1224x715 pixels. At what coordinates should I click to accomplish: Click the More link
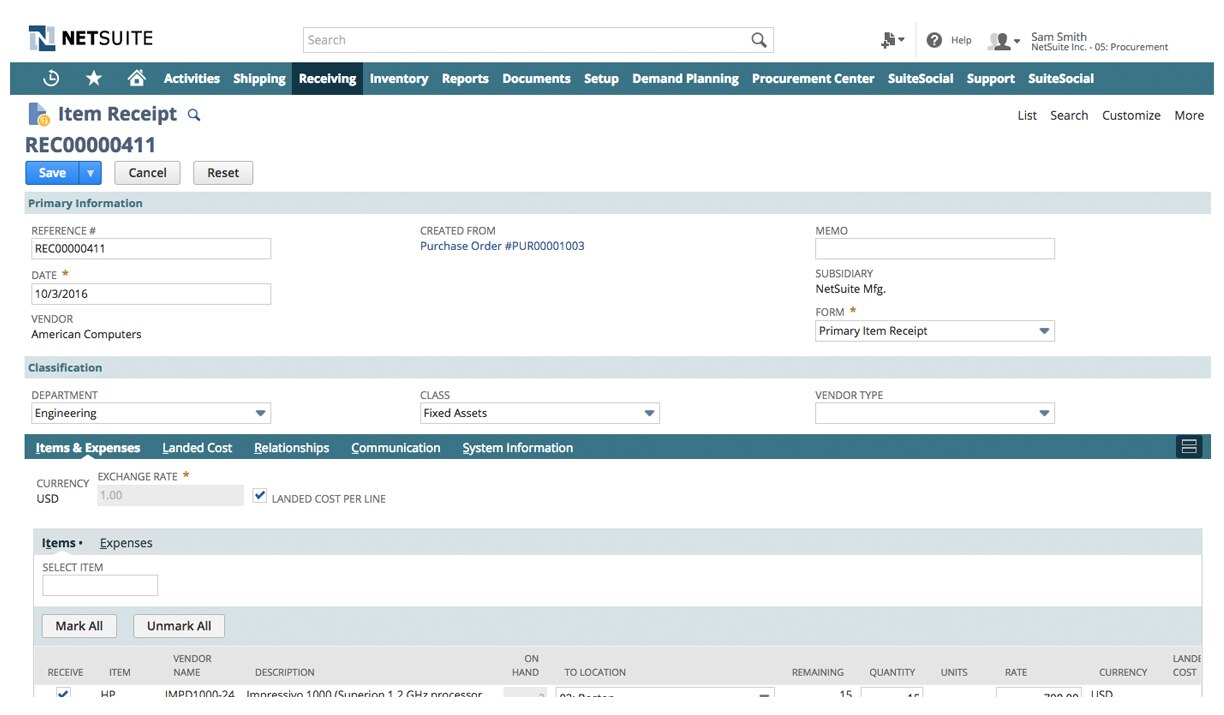1189,116
